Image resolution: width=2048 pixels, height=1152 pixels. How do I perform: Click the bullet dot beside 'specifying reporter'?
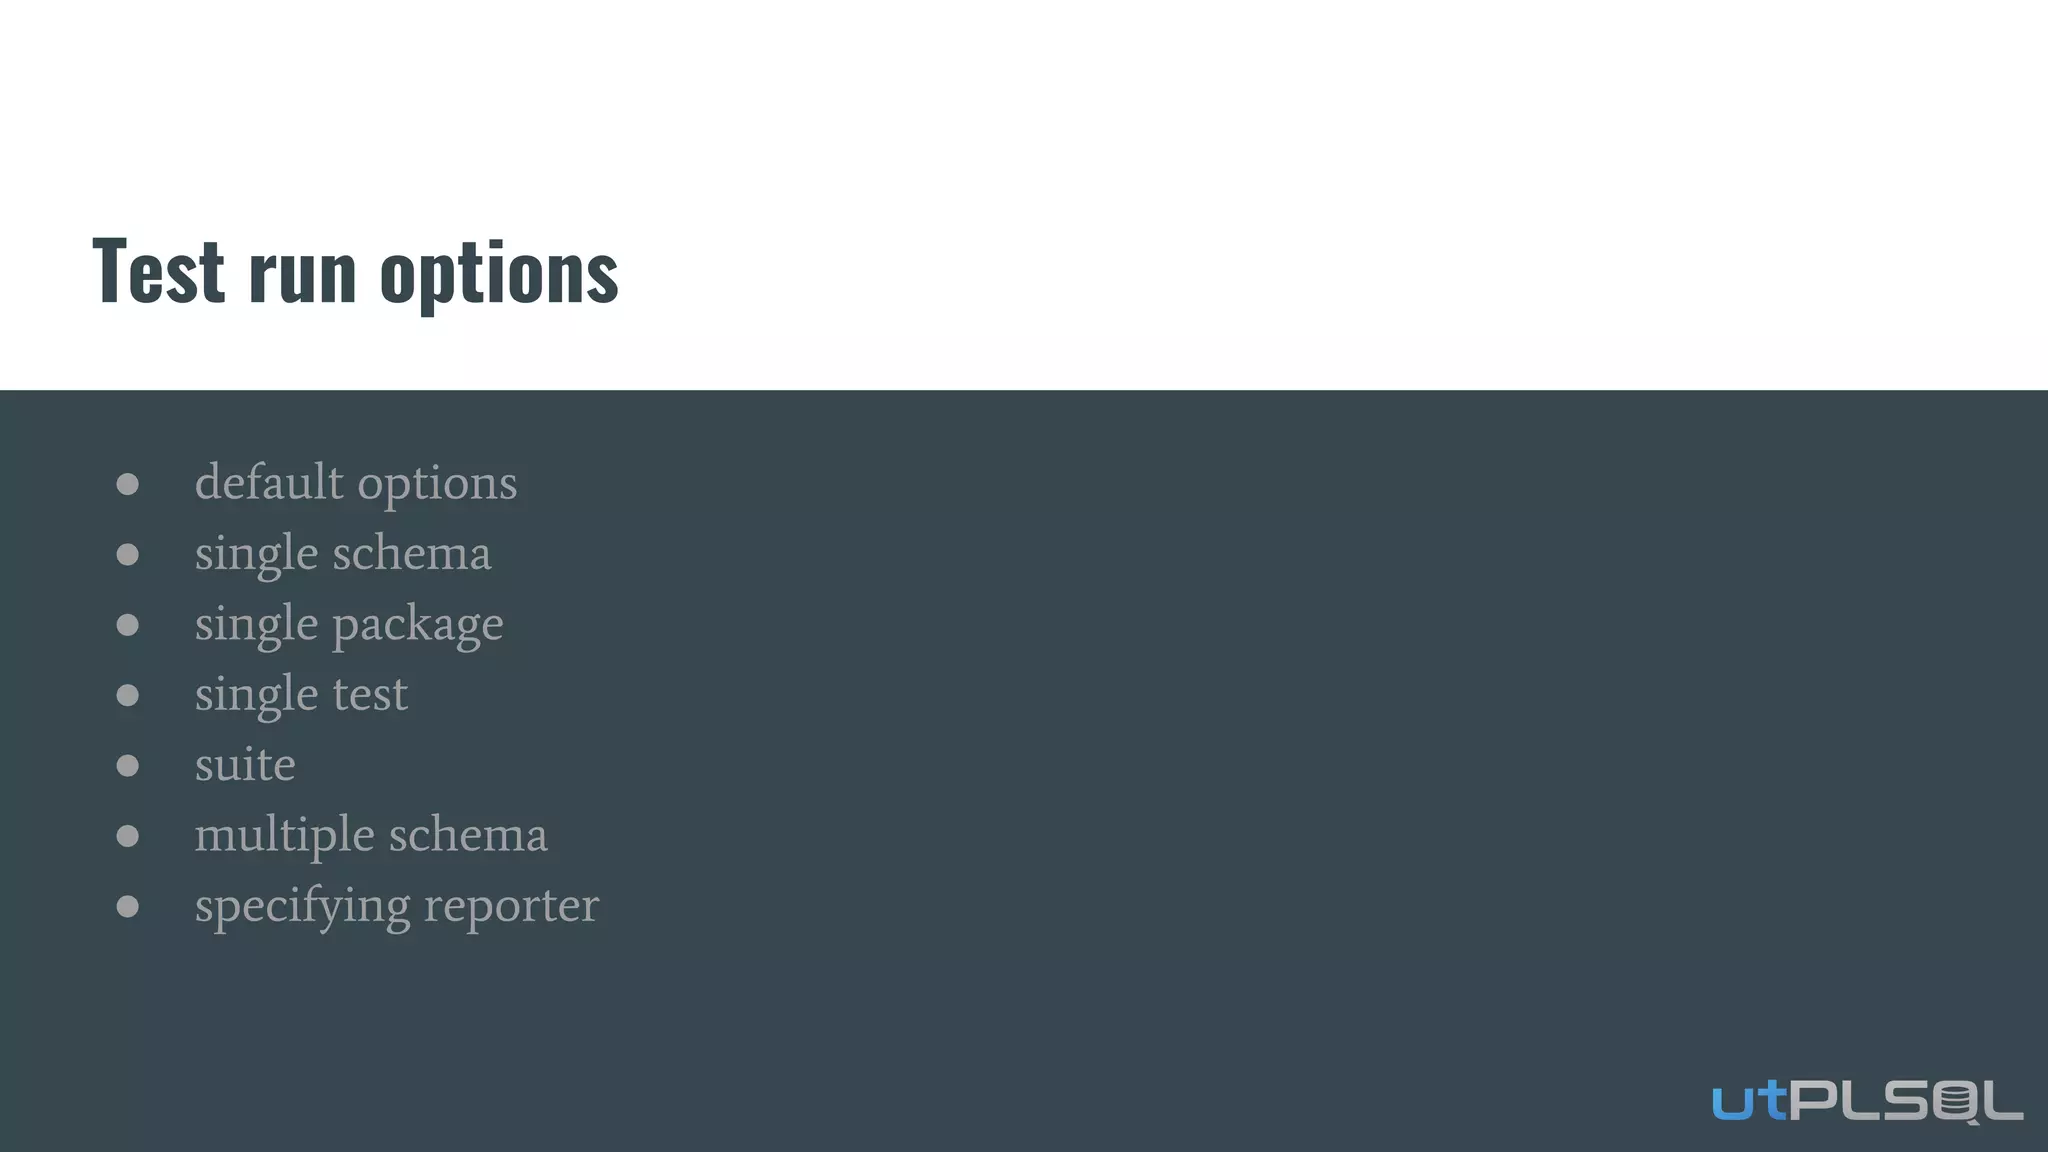(127, 906)
